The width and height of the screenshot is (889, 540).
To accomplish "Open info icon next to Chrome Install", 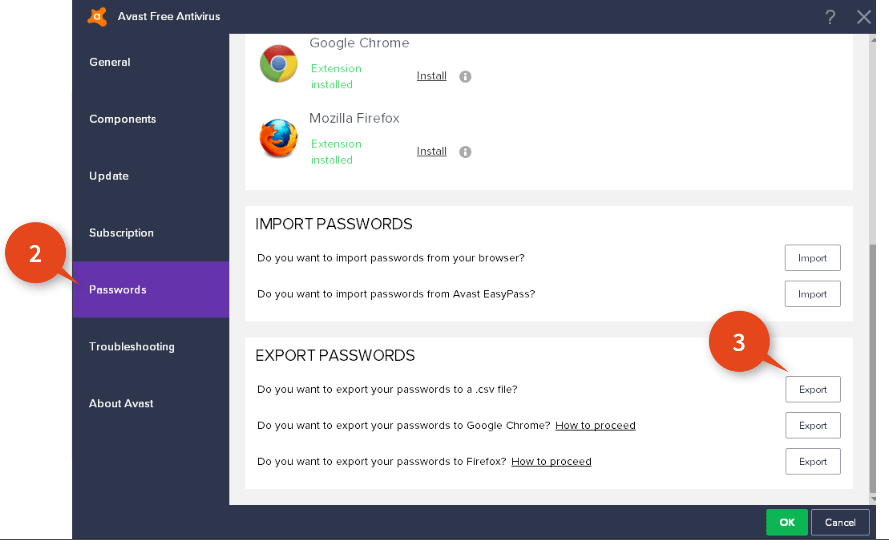I will click(x=465, y=77).
